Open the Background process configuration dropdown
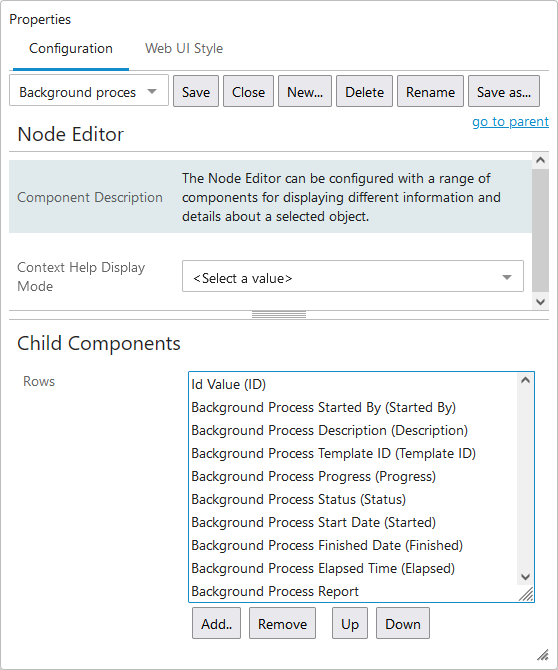 point(89,91)
